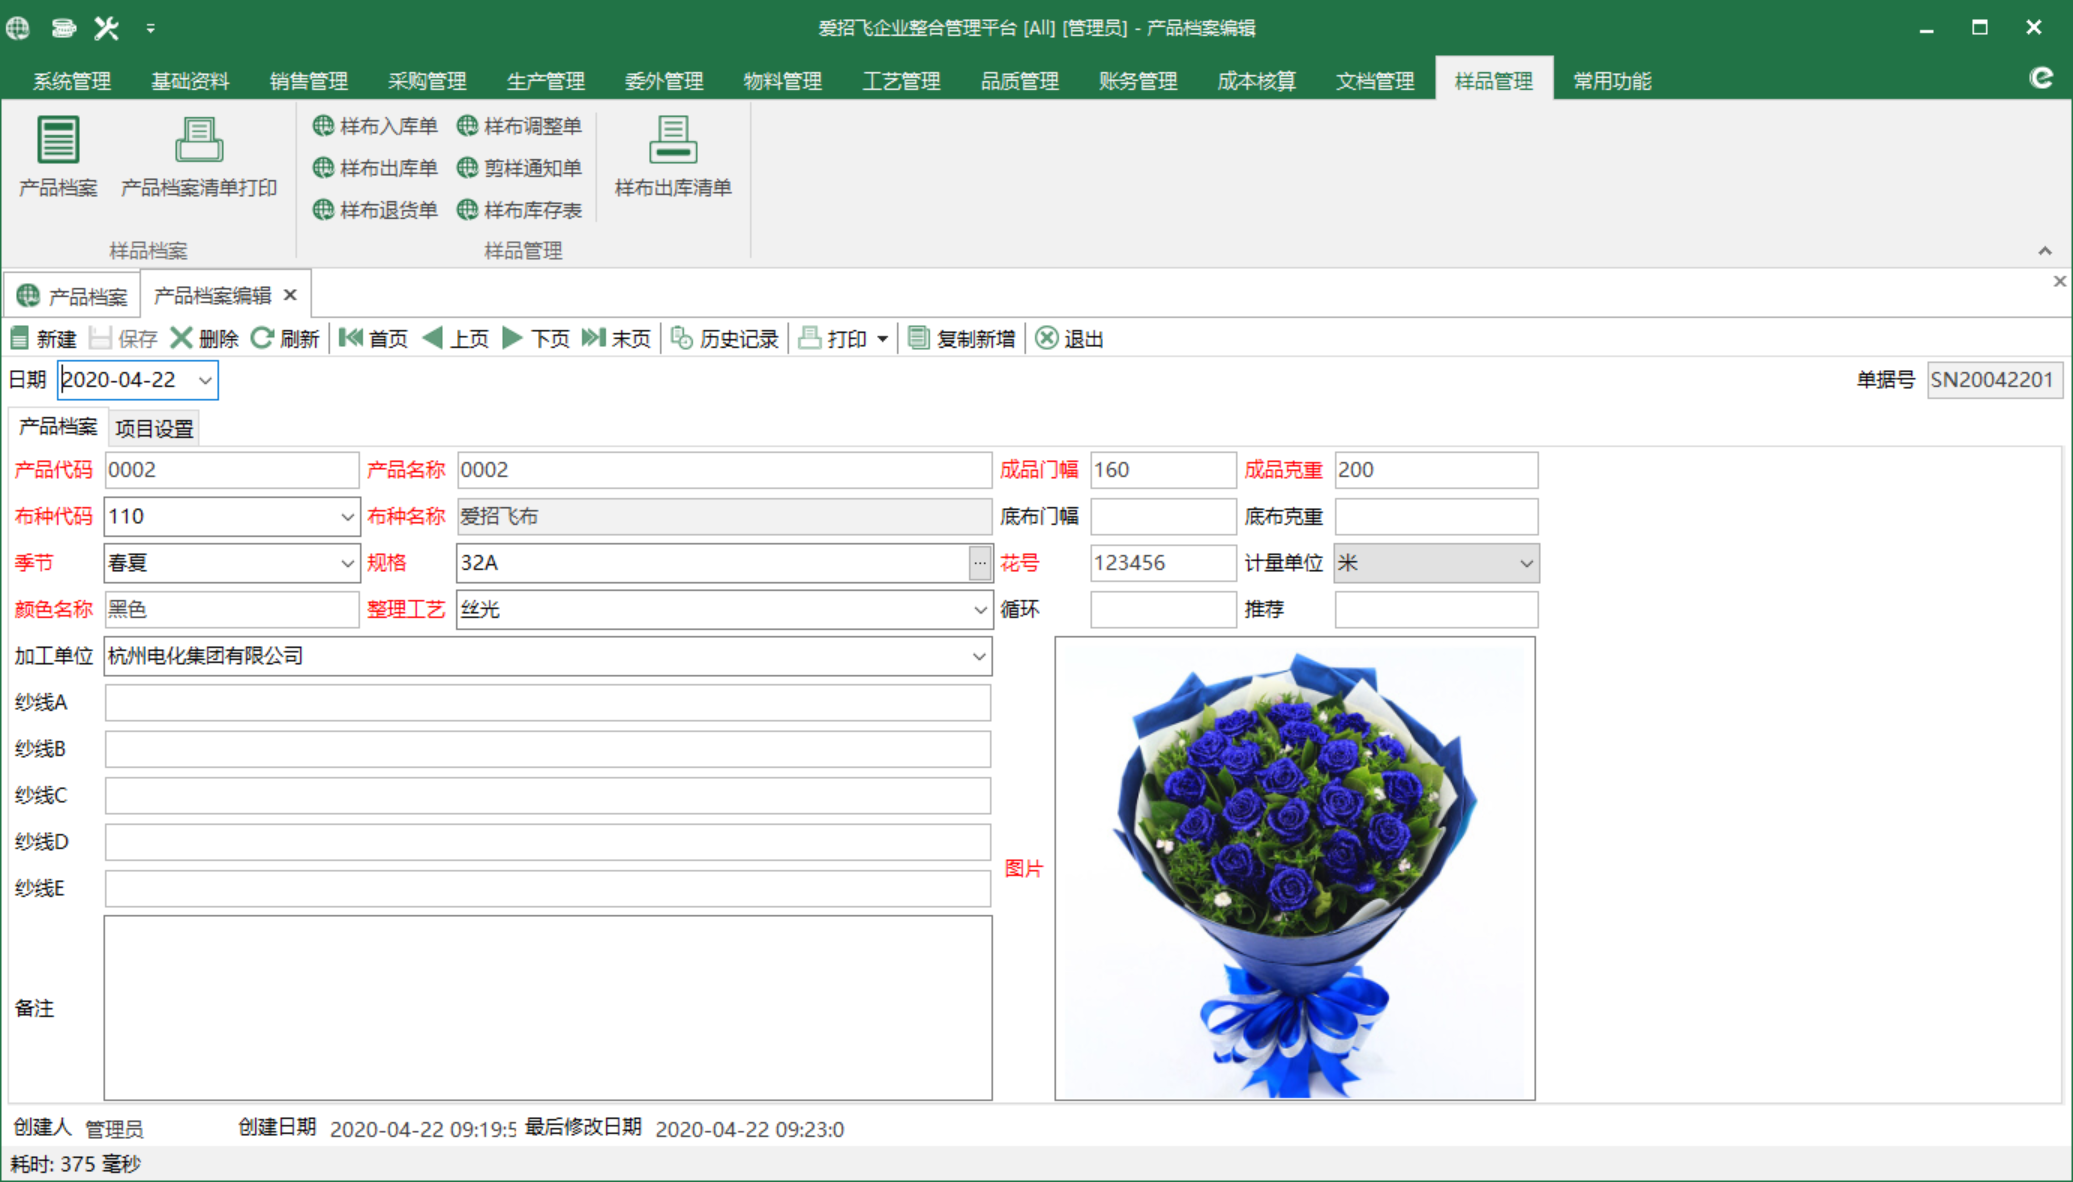
Task: Switch to 系统管理 menu tab
Action: click(x=72, y=81)
